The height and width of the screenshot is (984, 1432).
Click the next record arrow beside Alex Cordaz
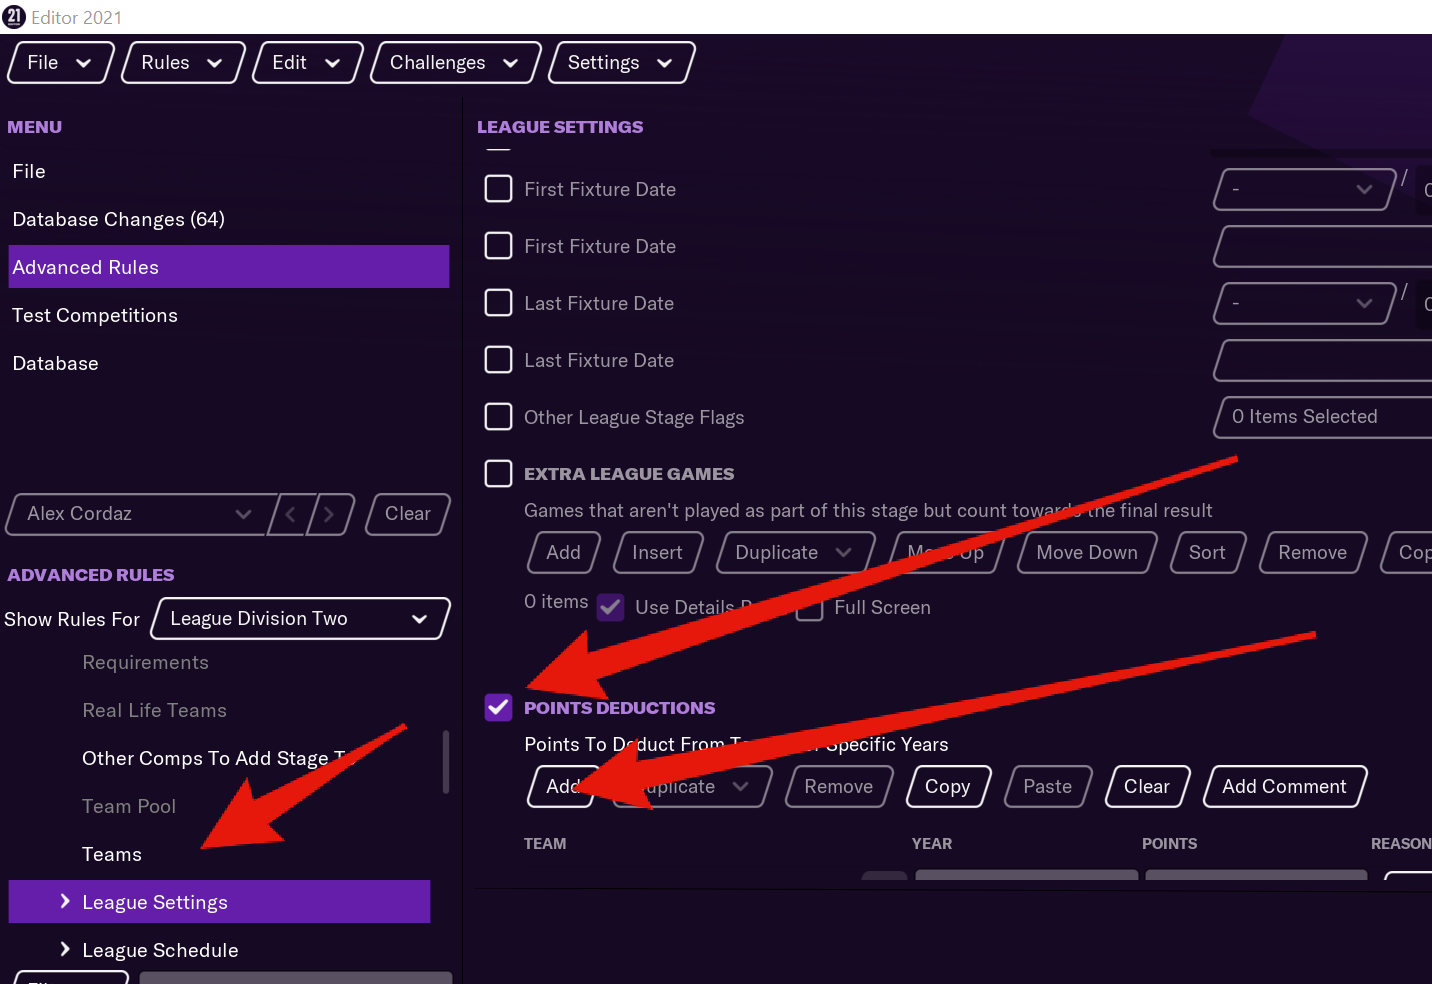pyautogui.click(x=330, y=514)
